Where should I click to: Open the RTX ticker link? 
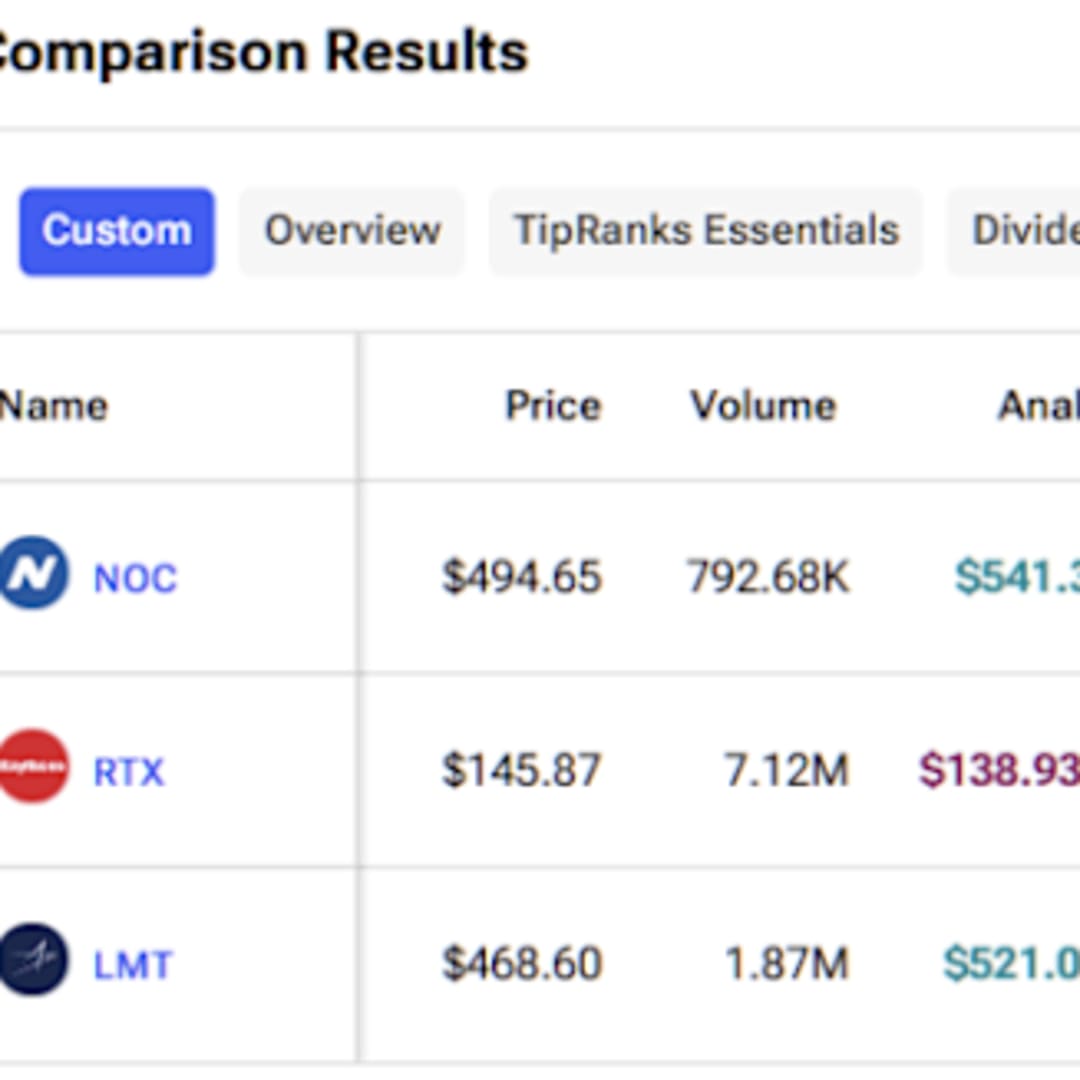129,771
